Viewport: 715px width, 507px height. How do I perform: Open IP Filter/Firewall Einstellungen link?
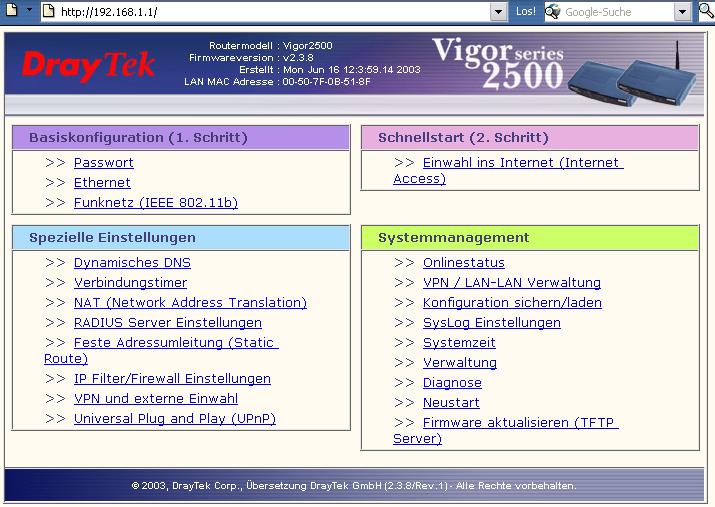click(x=172, y=379)
